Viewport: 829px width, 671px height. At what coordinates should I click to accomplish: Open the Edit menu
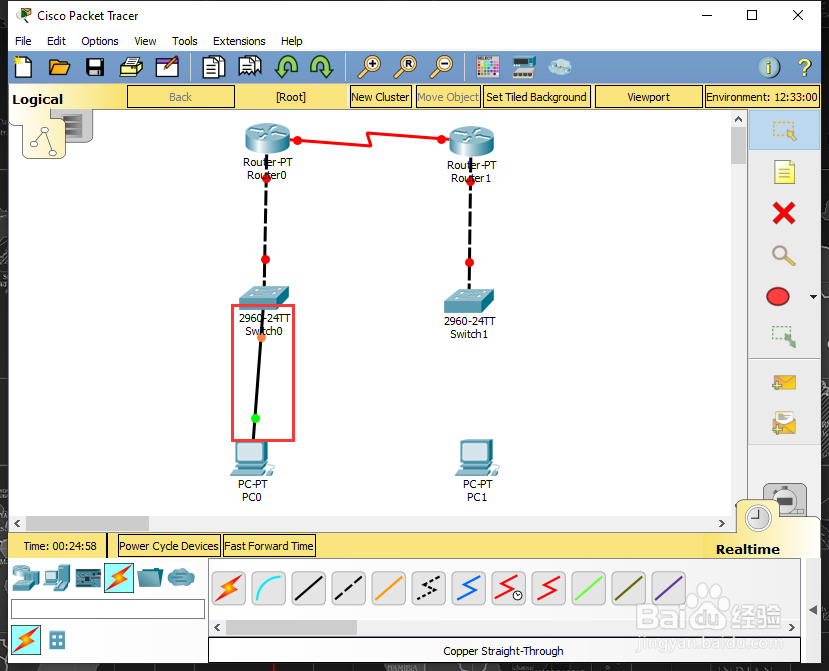tap(56, 41)
